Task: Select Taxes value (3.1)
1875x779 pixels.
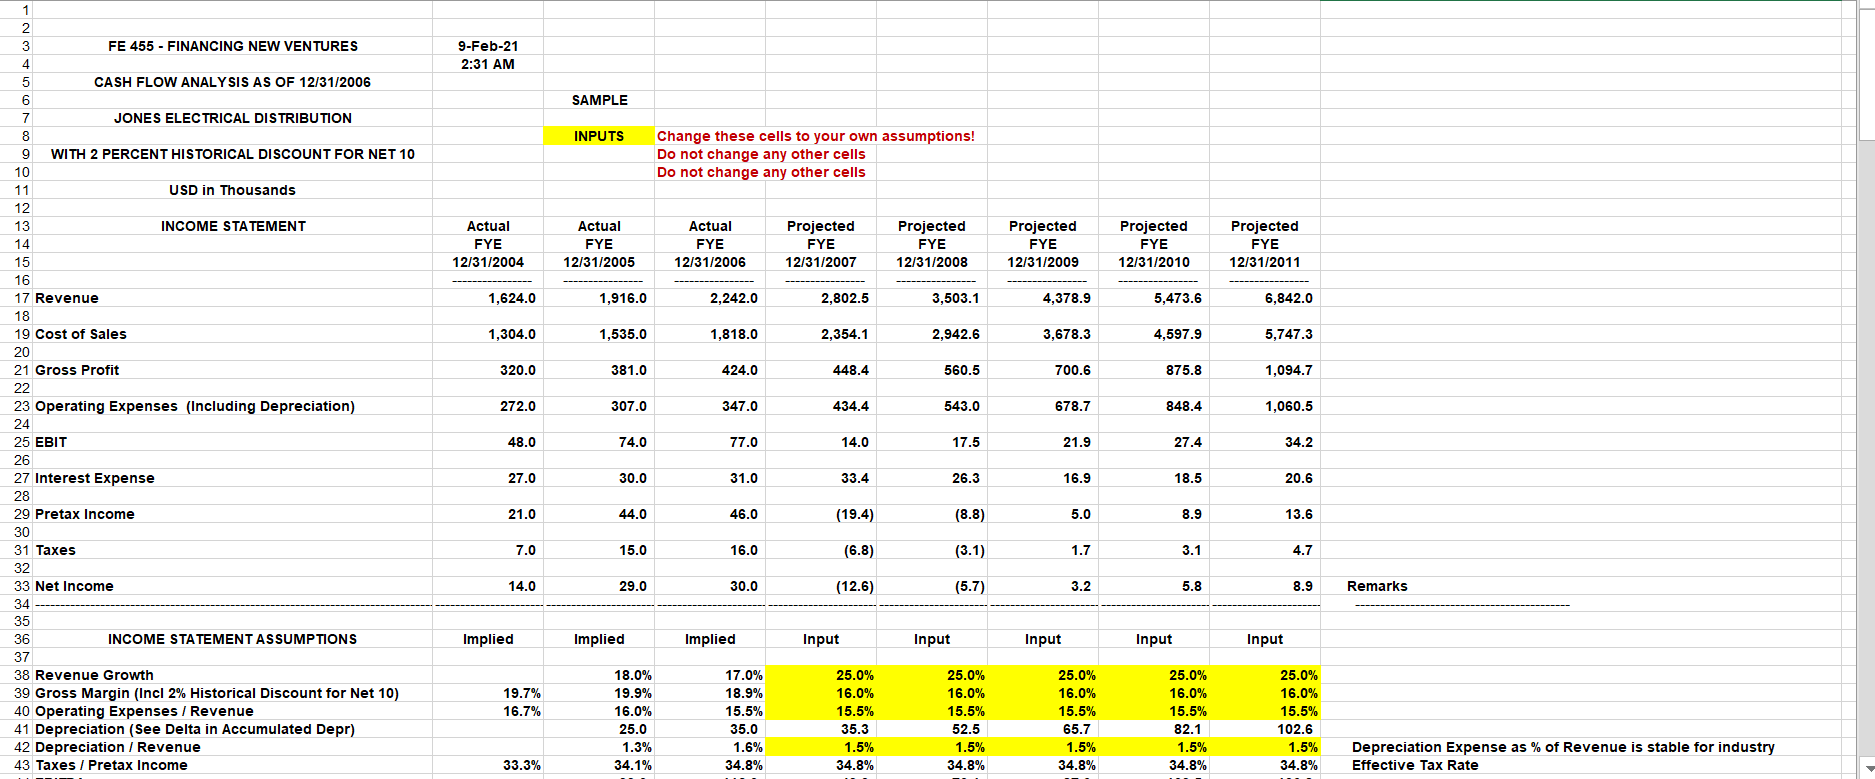Action: click(x=970, y=550)
